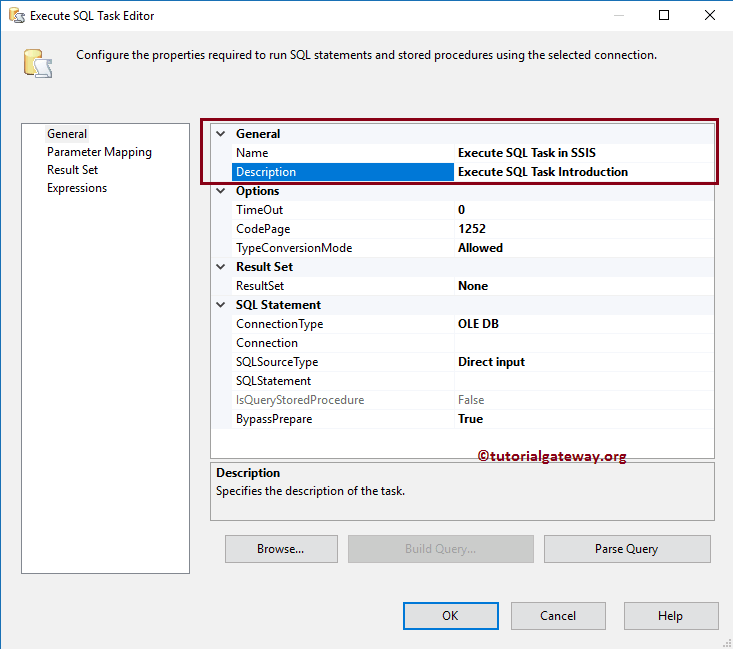733x649 pixels.
Task: Open the SQLSourceType value Direct input
Action: click(x=584, y=362)
